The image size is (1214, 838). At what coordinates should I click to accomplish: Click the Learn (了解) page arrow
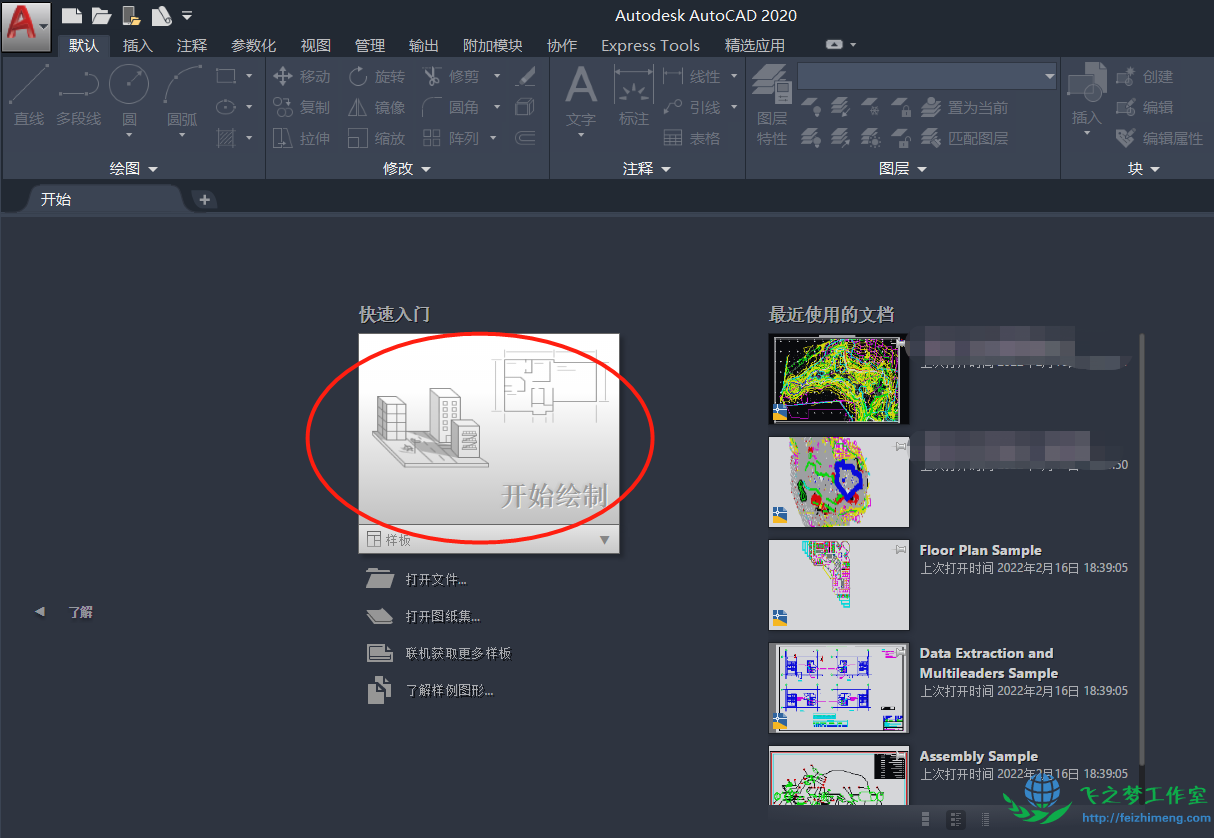(x=40, y=611)
